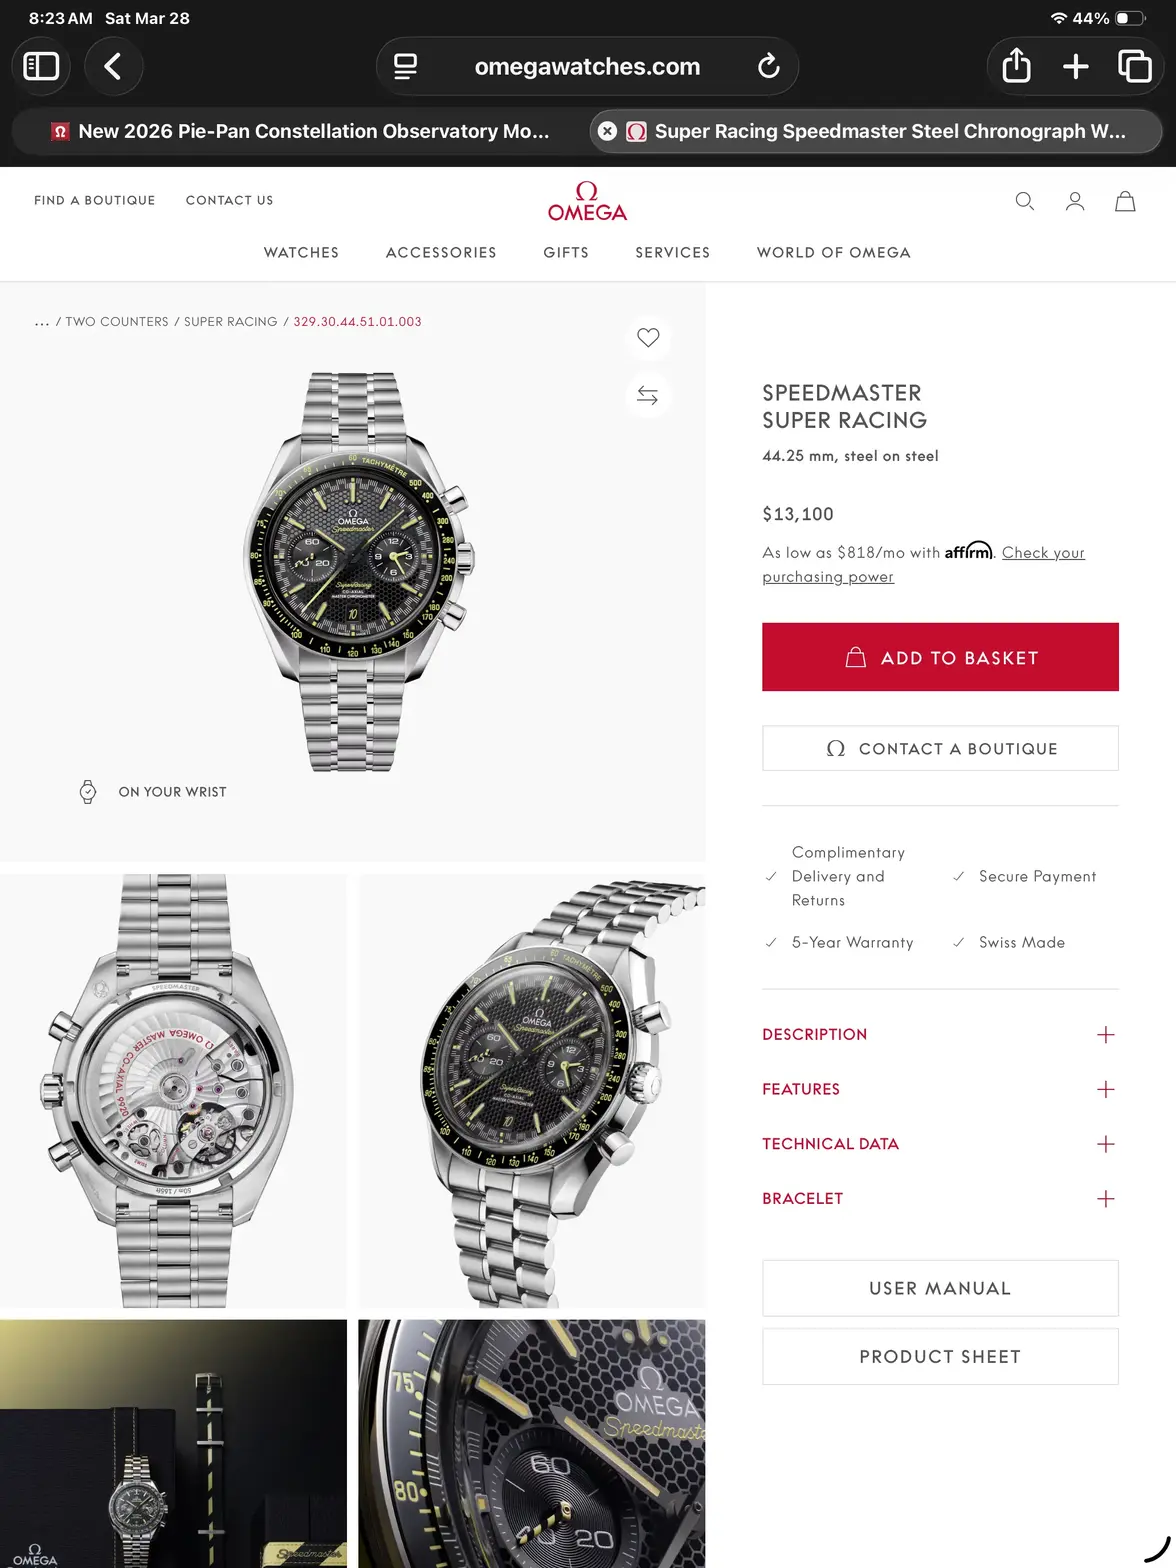1176x1568 pixels.
Task: Click the compare arrows icon
Action: pyautogui.click(x=648, y=396)
